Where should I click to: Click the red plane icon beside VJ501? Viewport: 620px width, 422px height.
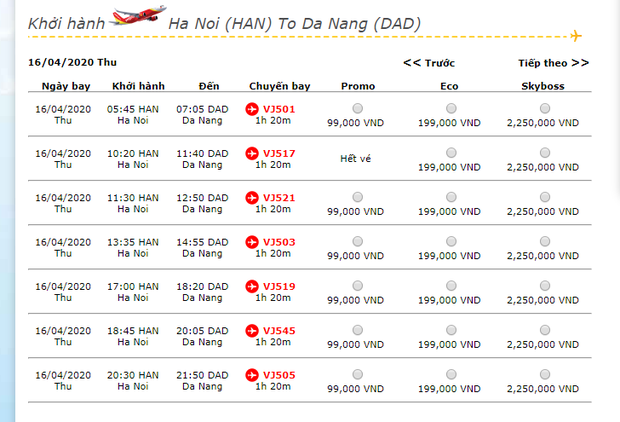252,108
